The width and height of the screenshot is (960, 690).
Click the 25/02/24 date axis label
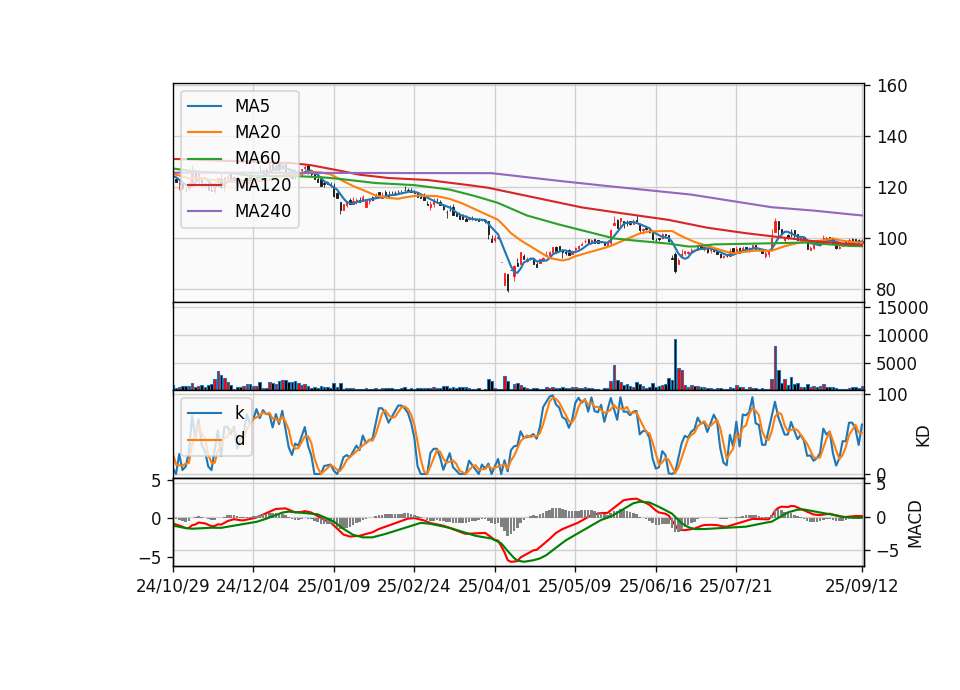pyautogui.click(x=414, y=586)
